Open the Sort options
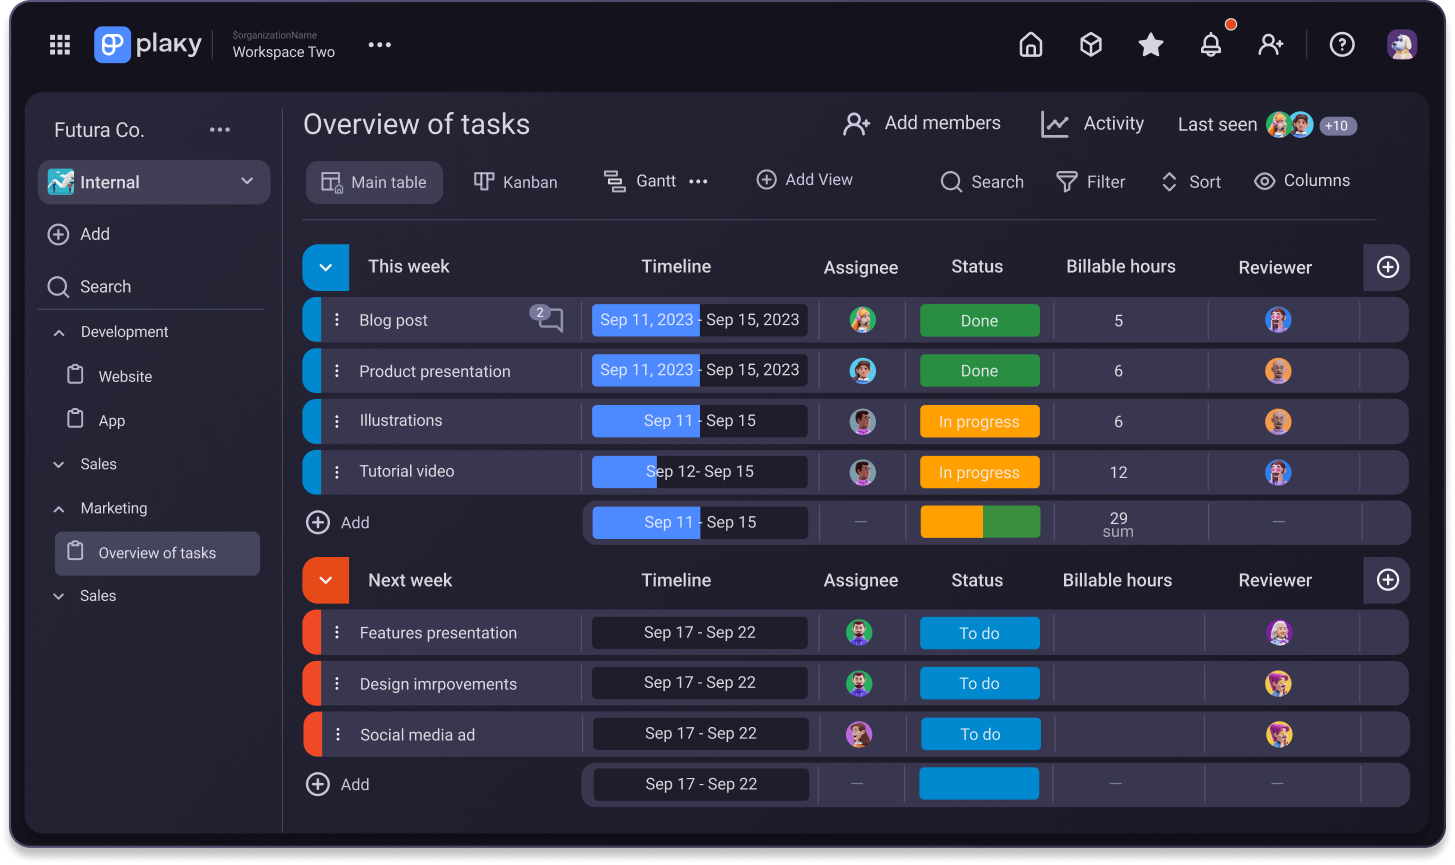Viewport: 1455px width, 865px height. coord(1190,181)
